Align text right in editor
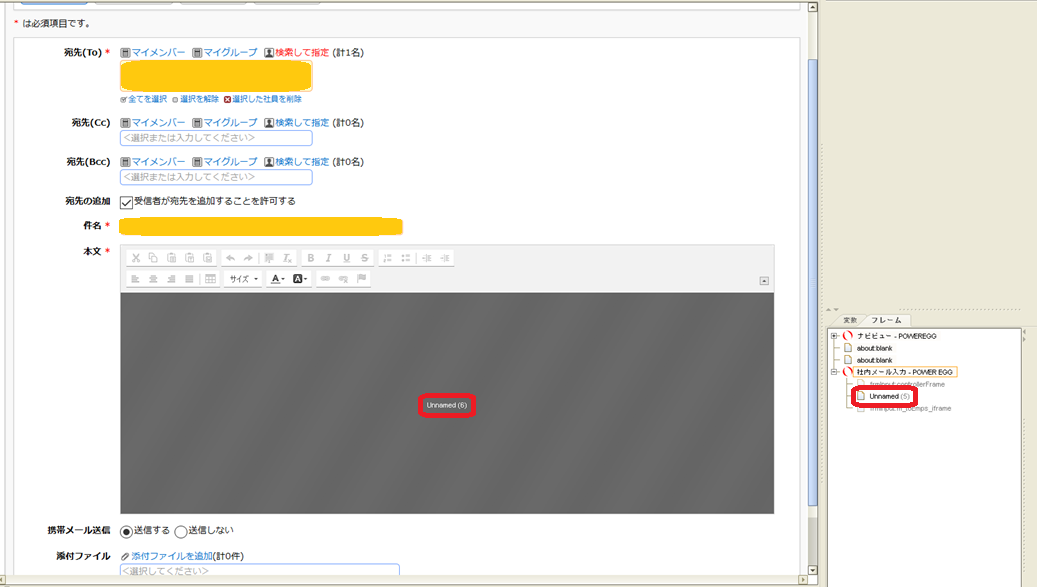The width and height of the screenshot is (1037, 587). tap(171, 279)
